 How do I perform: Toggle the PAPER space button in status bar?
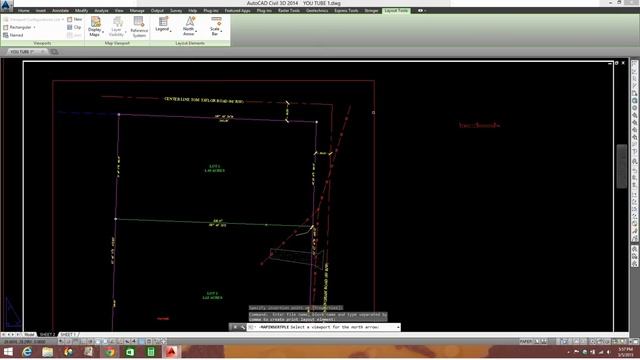click(x=526, y=341)
